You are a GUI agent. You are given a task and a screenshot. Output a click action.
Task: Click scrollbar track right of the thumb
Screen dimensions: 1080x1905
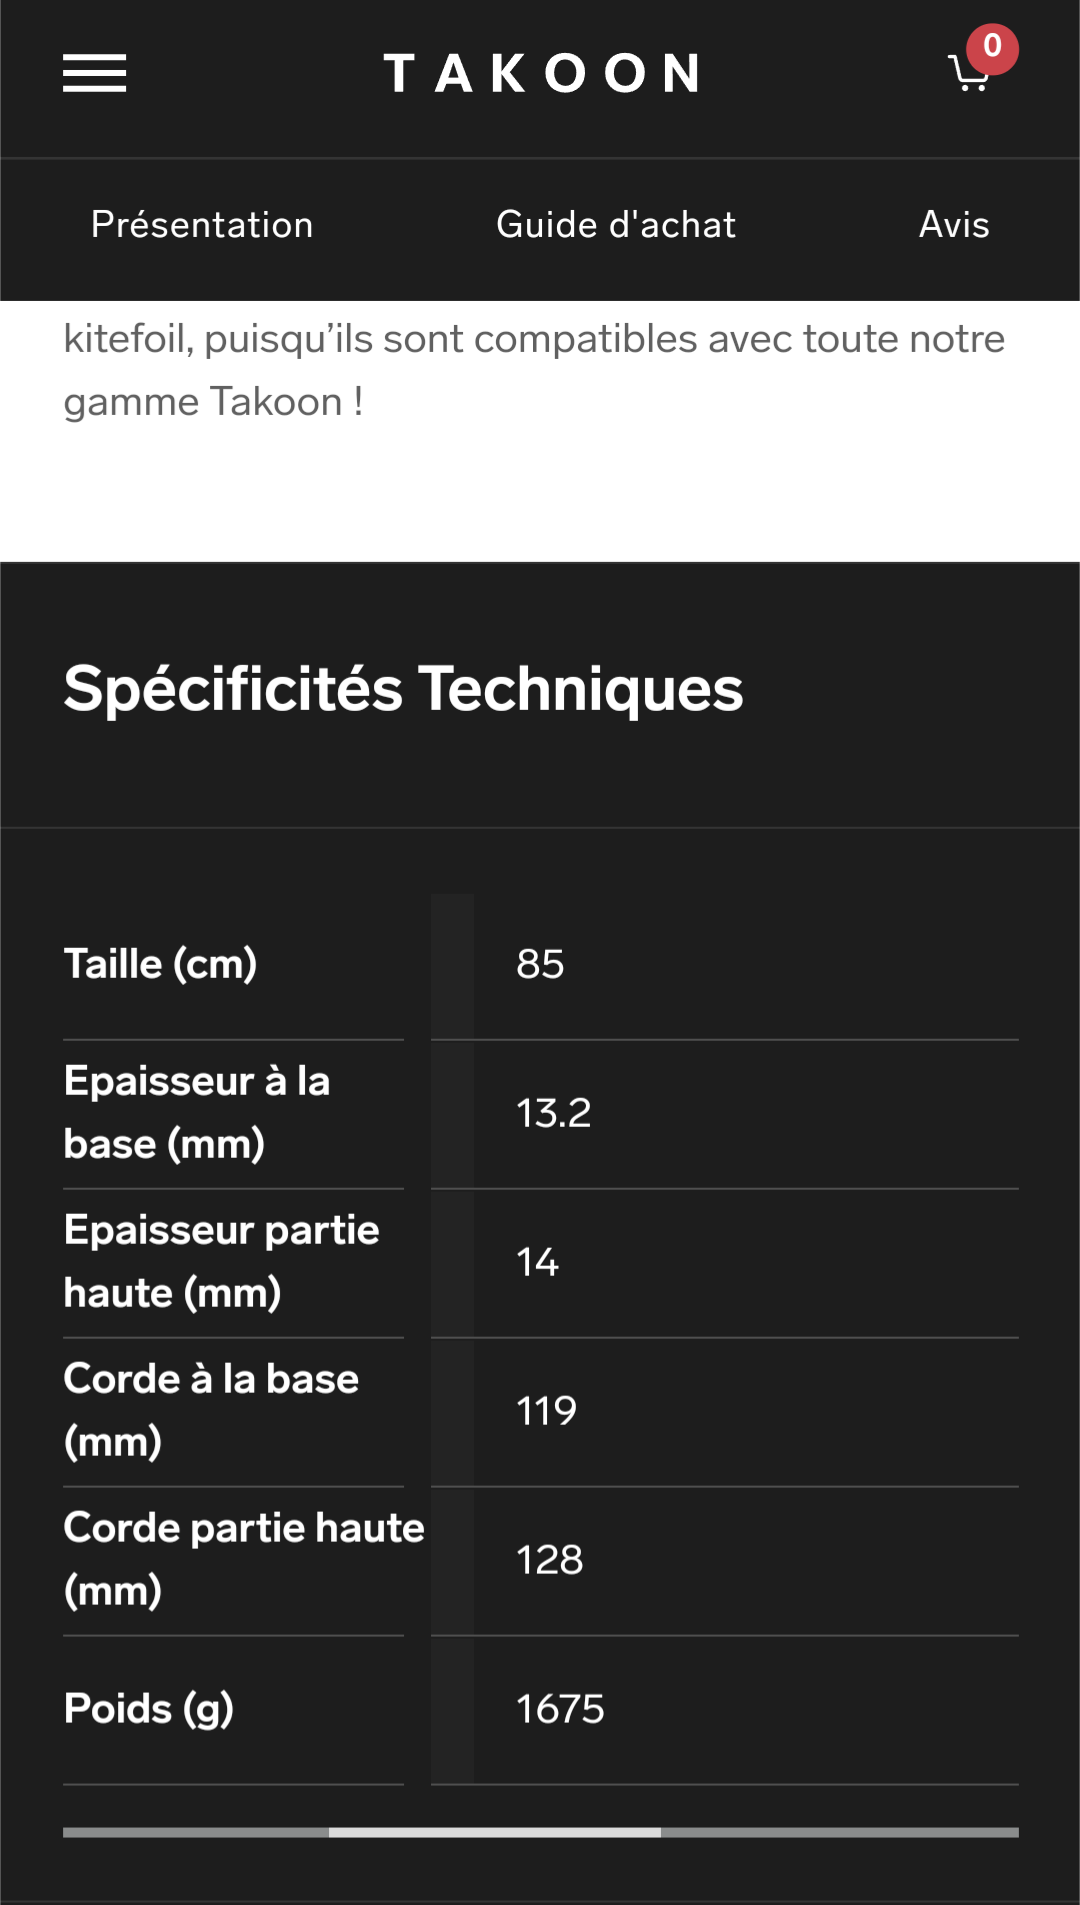point(840,1832)
